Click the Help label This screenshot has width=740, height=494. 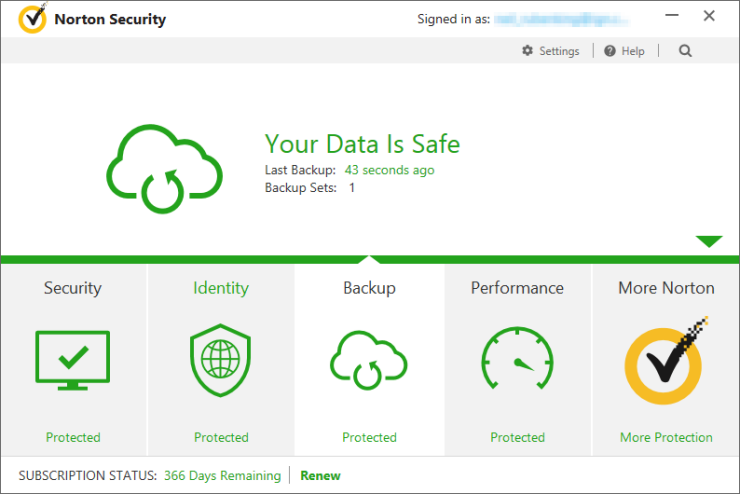point(633,51)
